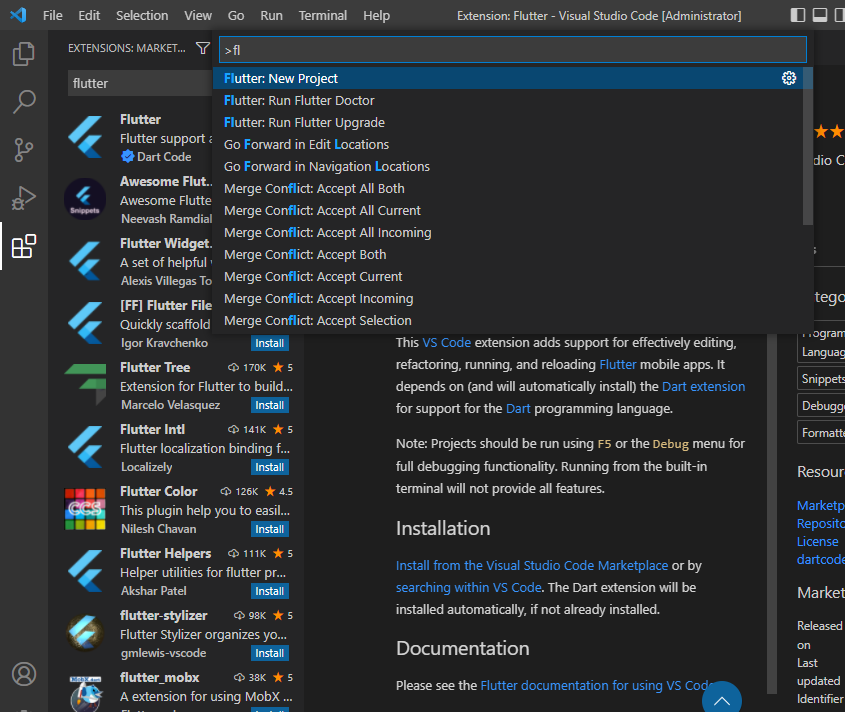845x712 pixels.
Task: Select the Flutter Intl extension icon
Action: coord(86,447)
